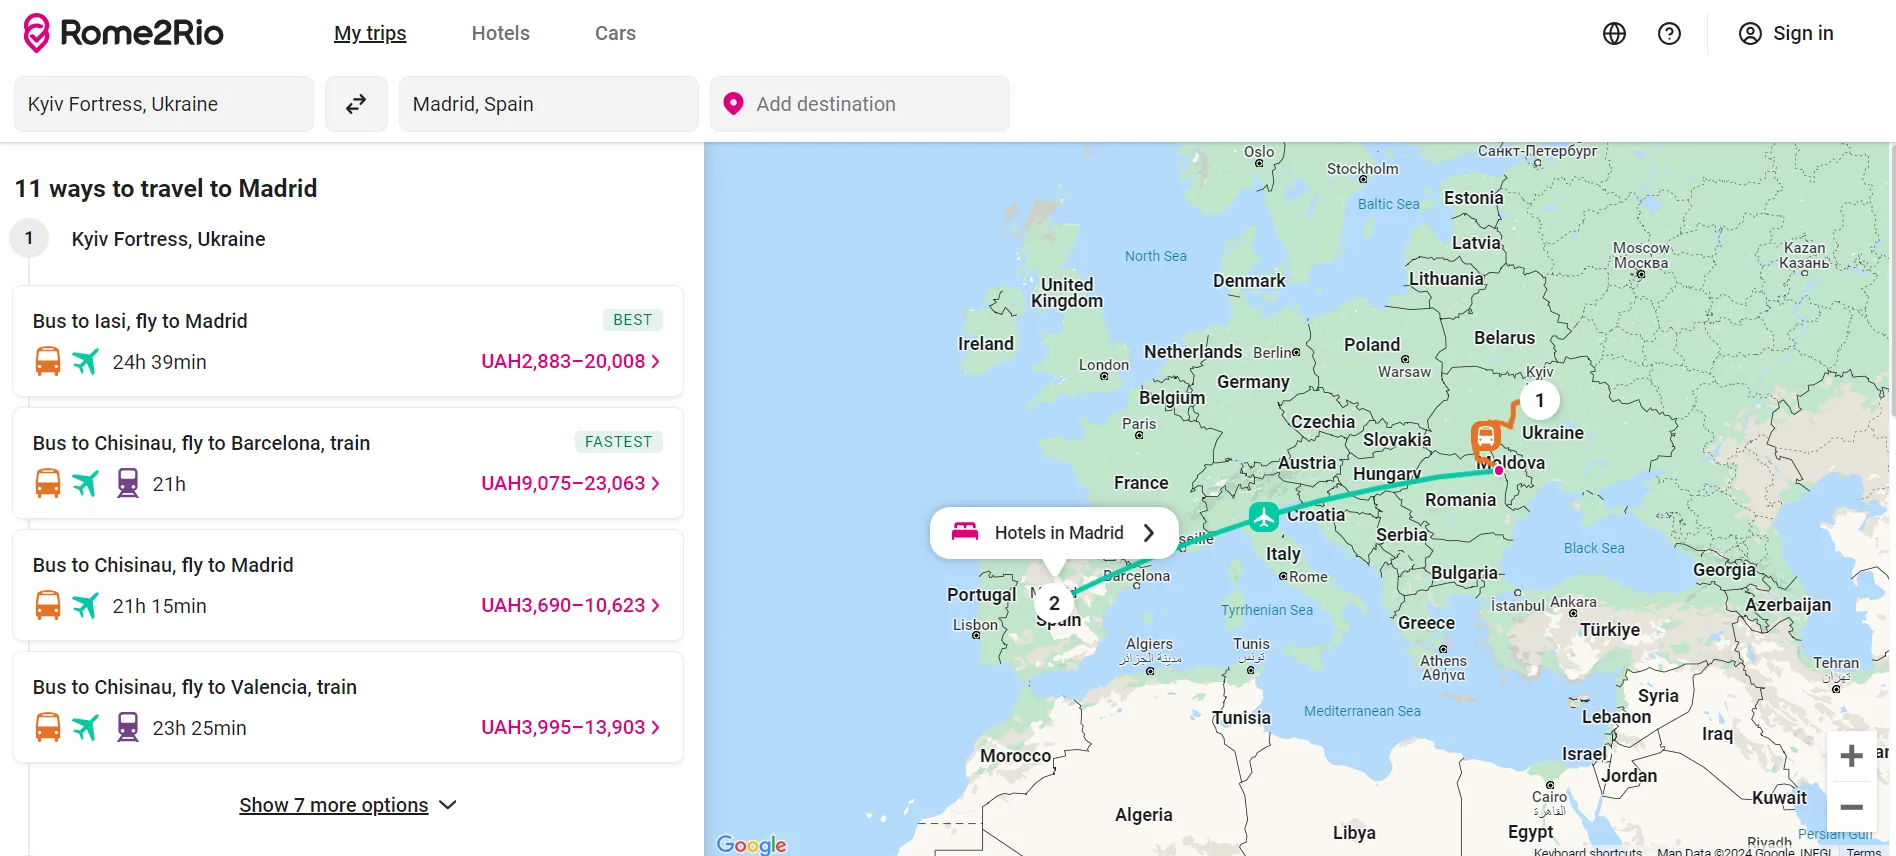Viewport: 1896px width, 856px height.
Task: Click the destination field 'Madrid, Spain'
Action: (549, 104)
